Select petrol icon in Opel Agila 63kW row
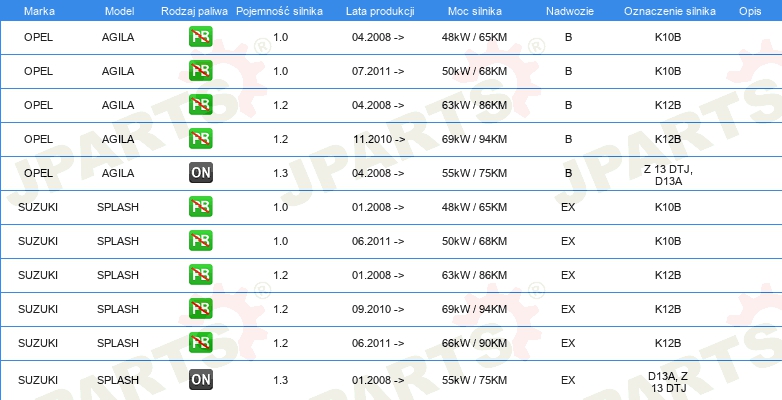This screenshot has width=782, height=400. point(200,105)
